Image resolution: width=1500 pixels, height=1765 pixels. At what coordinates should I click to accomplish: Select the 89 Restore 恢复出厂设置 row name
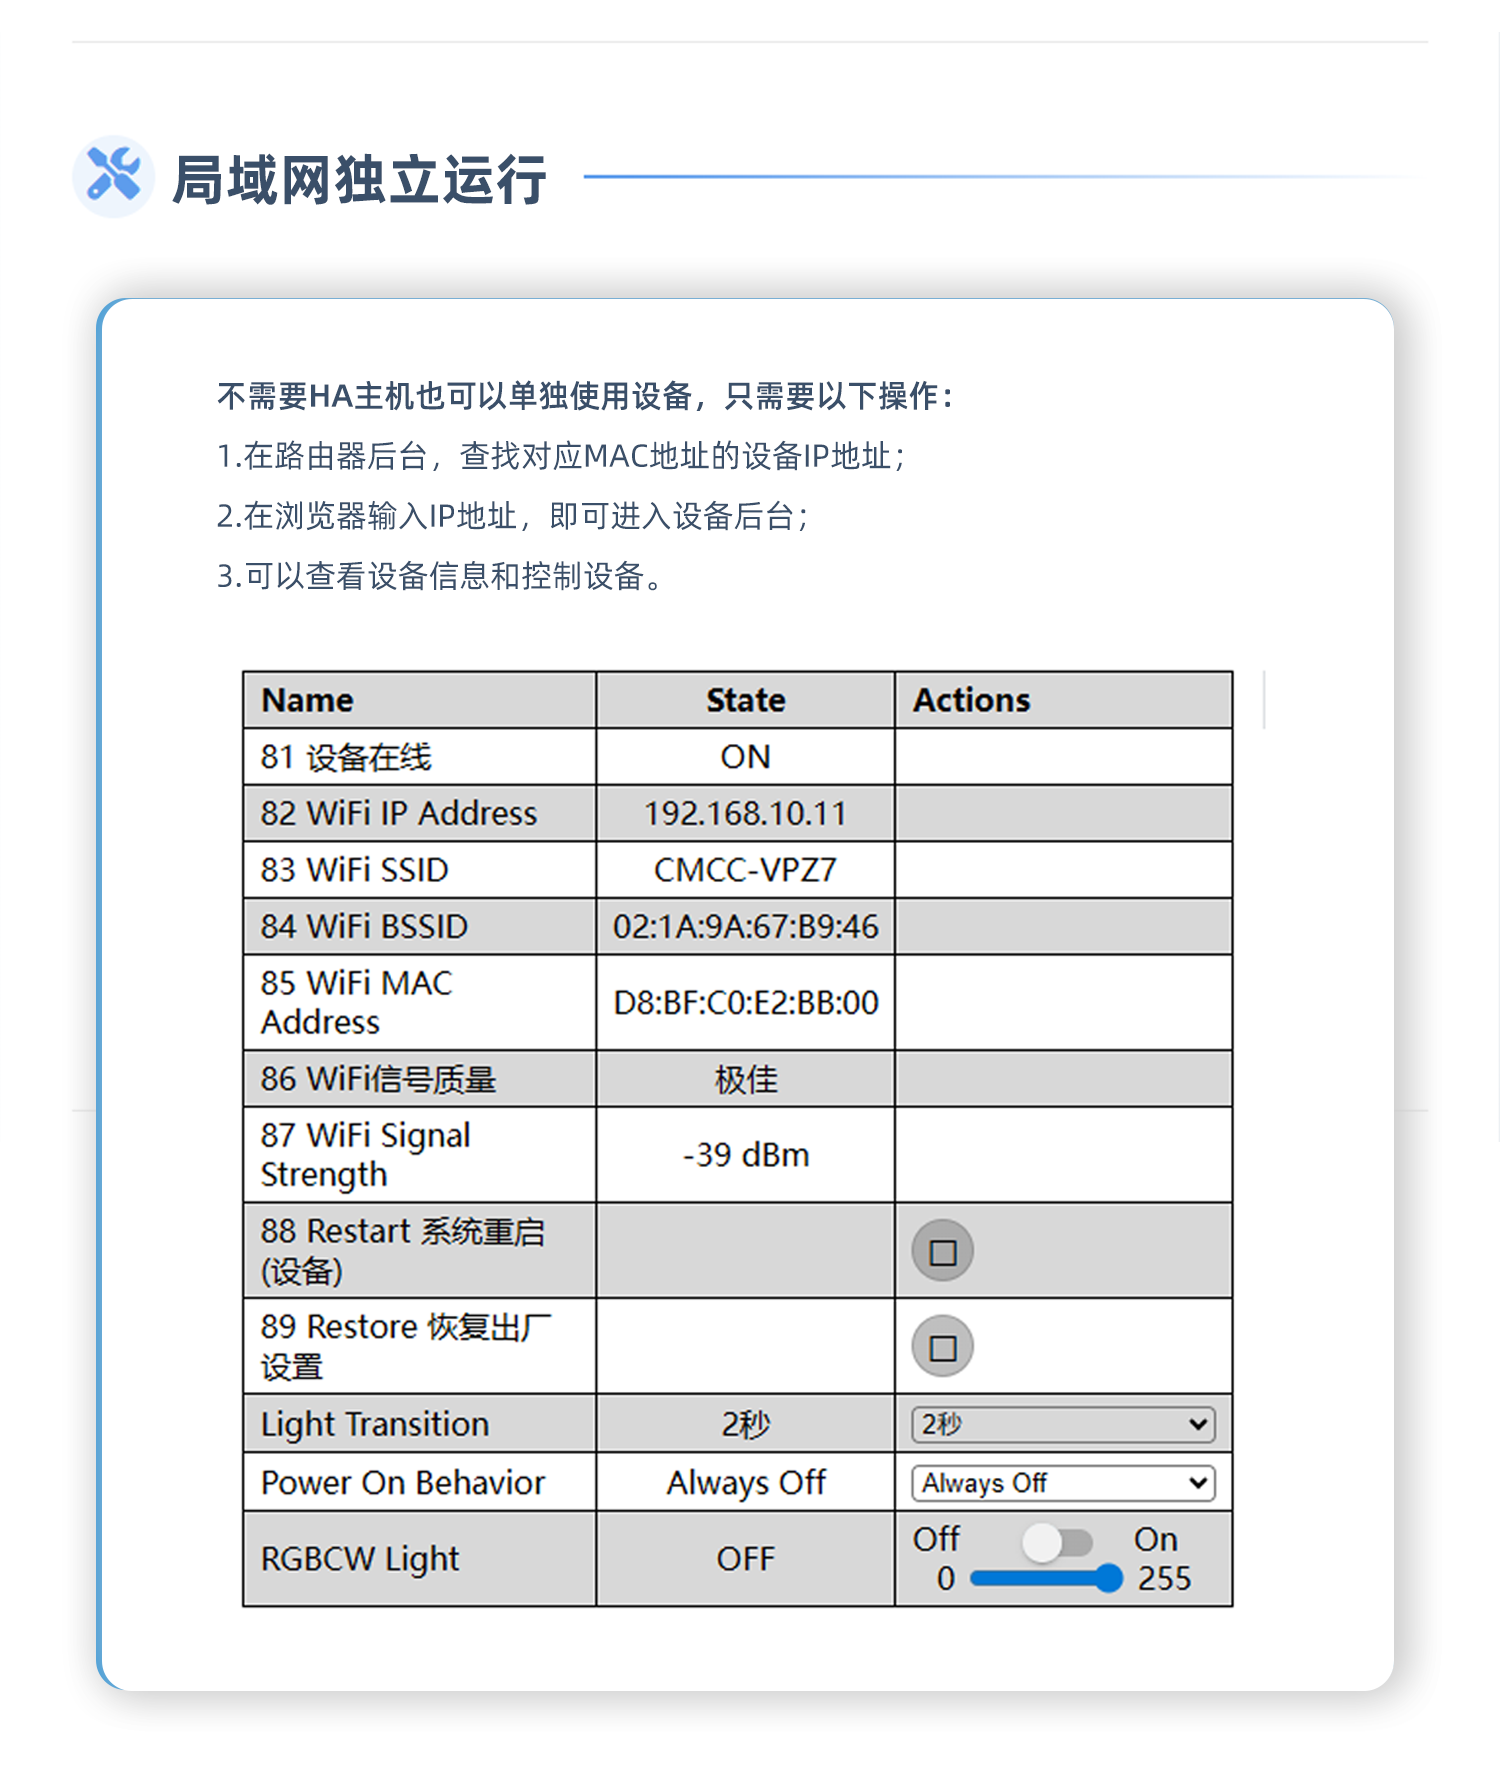pos(406,1346)
